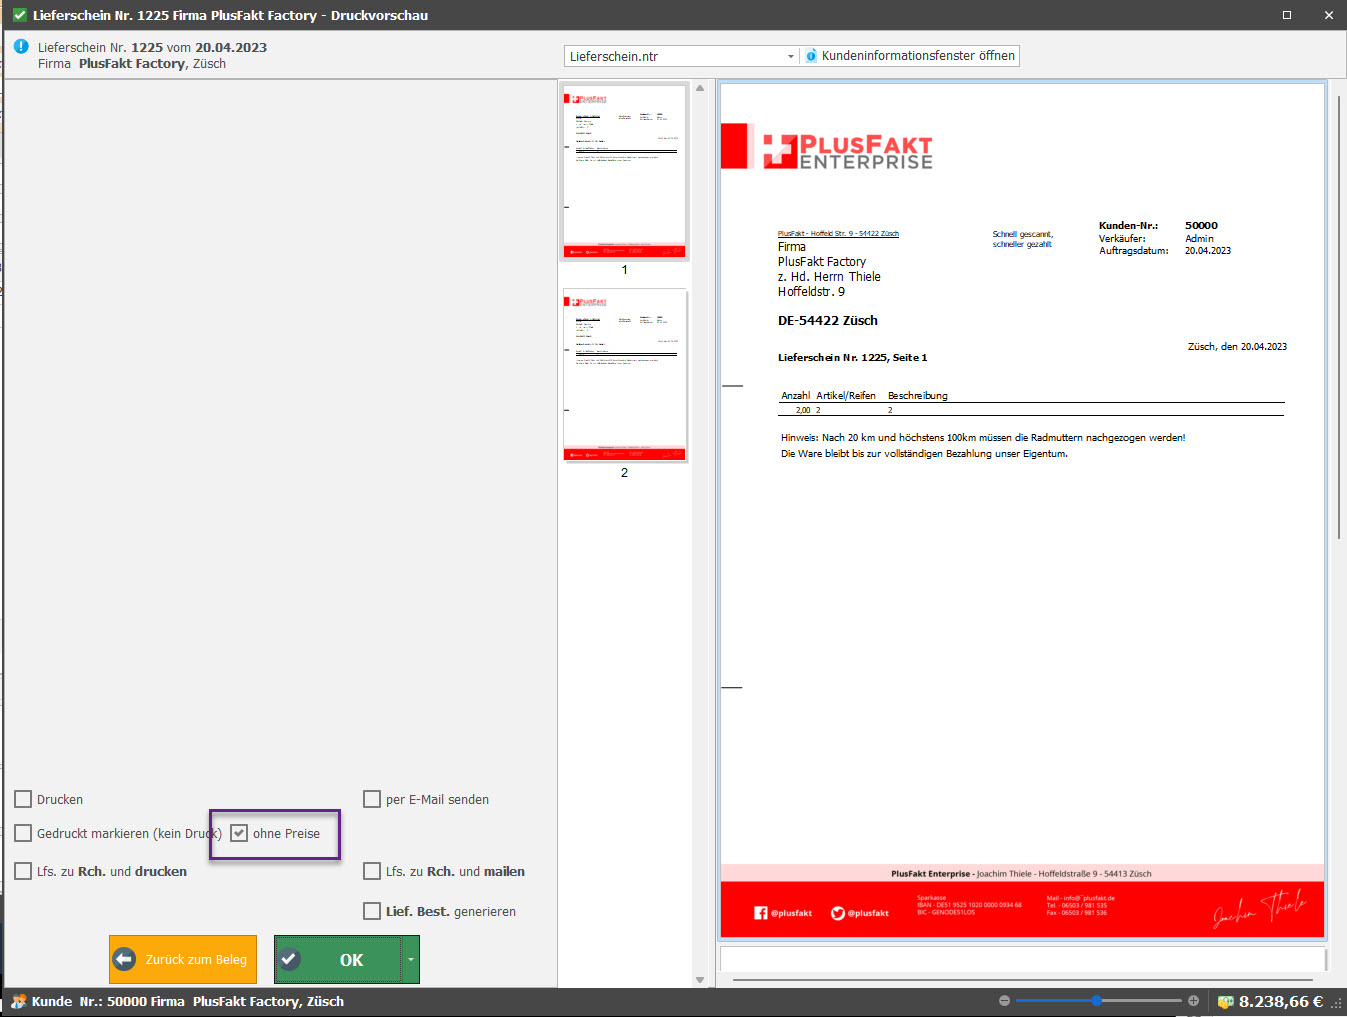Click the DE-54422 Züsch address line
This screenshot has height=1017, width=1347.
[828, 321]
